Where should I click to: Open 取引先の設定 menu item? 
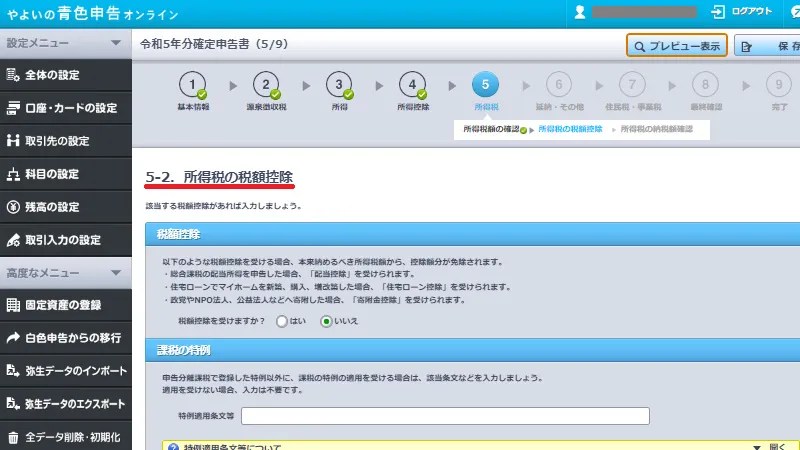pyautogui.click(x=66, y=141)
